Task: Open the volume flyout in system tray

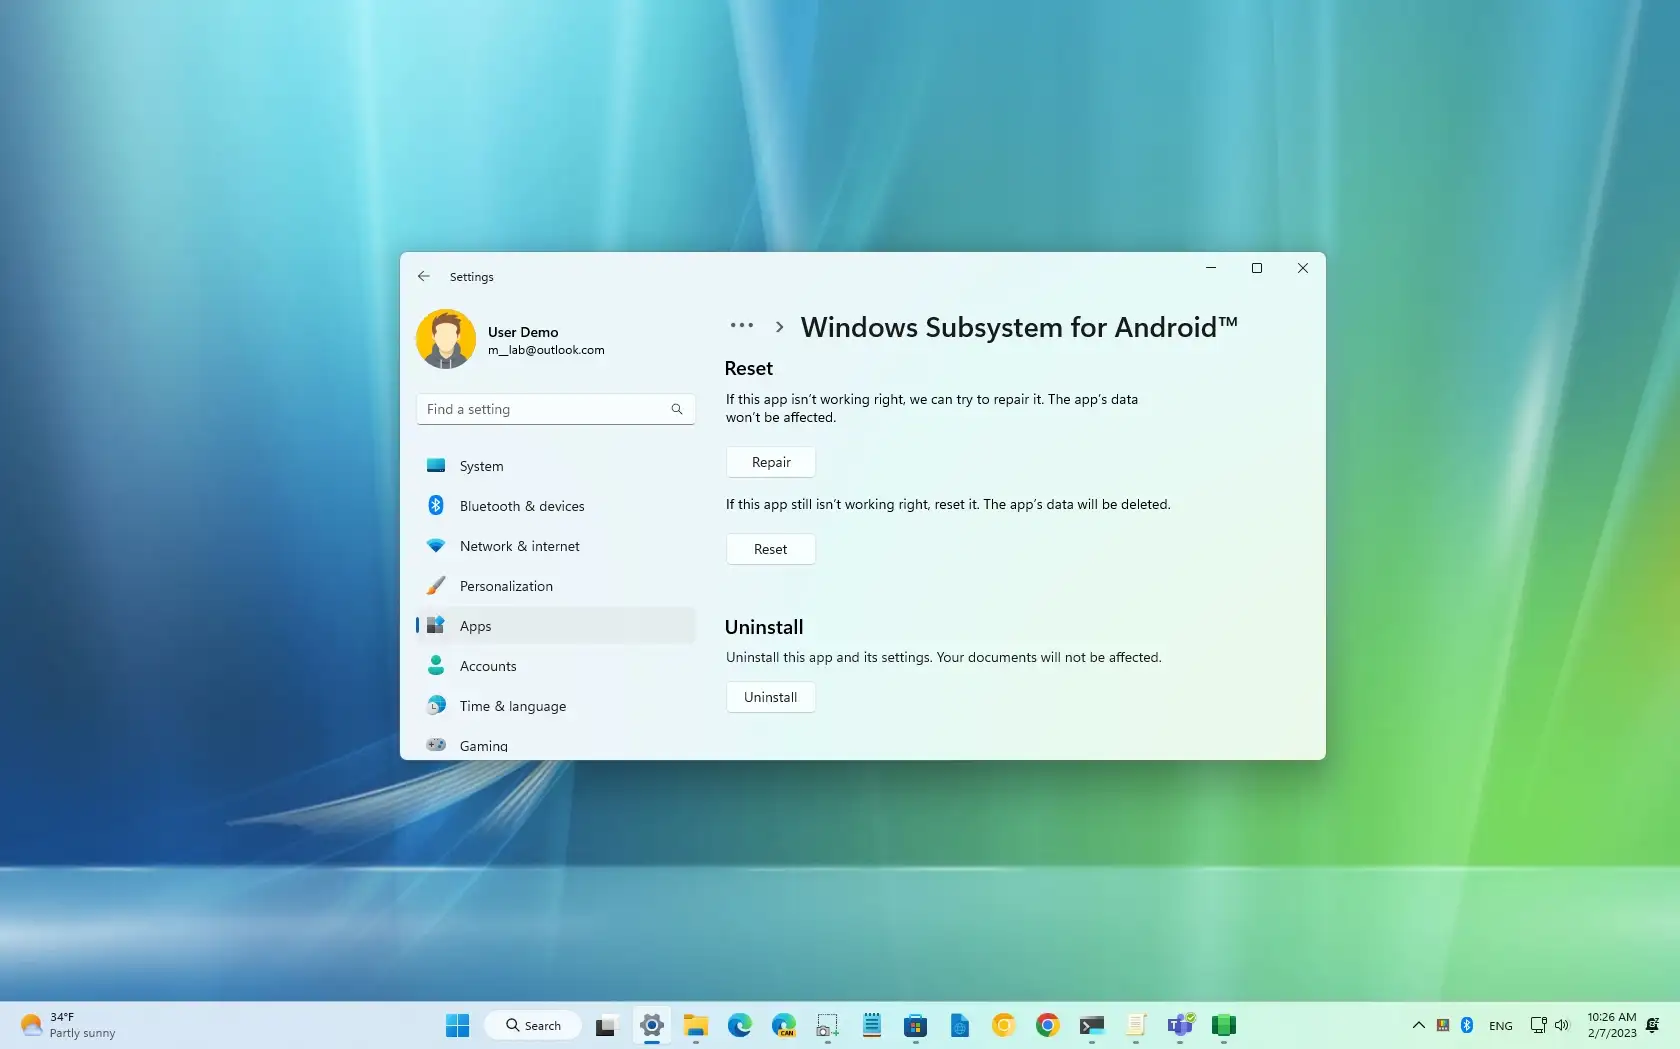Action: [x=1562, y=1025]
